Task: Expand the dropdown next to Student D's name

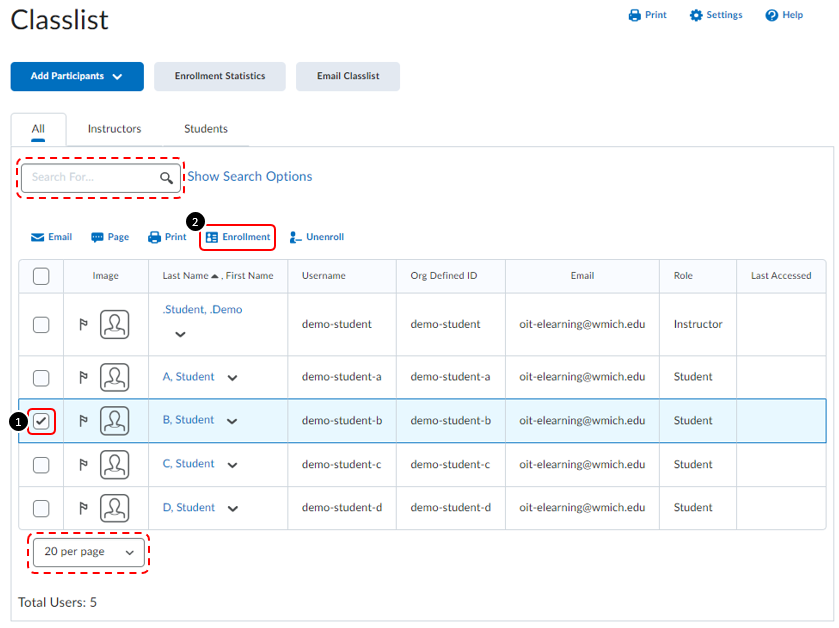Action: (231, 508)
